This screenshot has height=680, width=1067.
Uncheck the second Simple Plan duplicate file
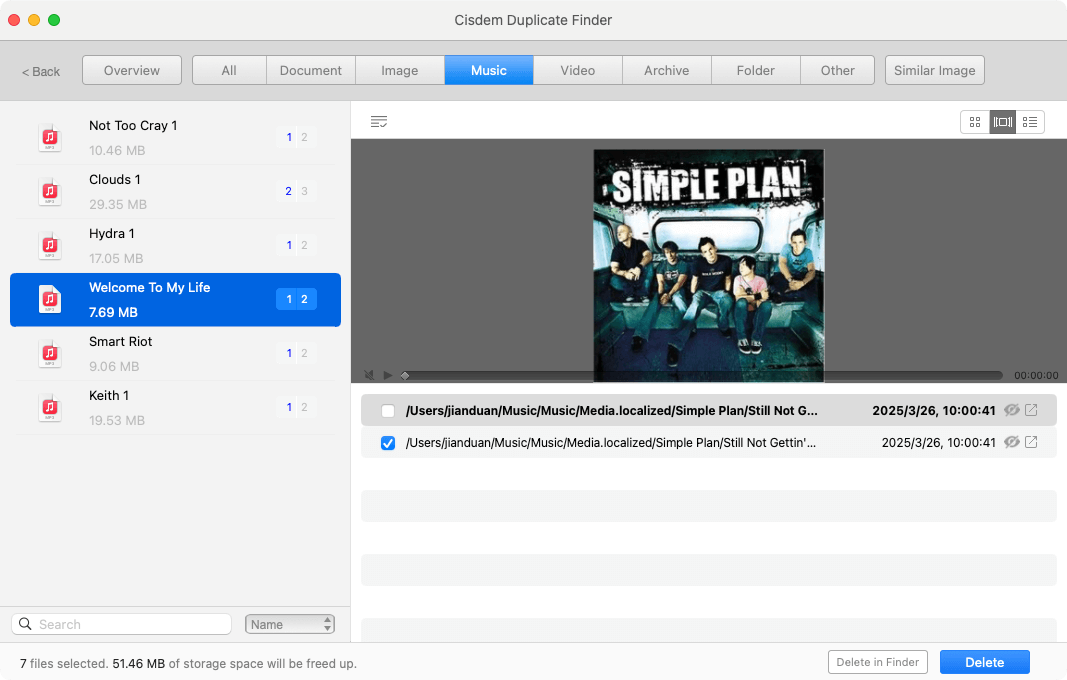click(x=388, y=442)
